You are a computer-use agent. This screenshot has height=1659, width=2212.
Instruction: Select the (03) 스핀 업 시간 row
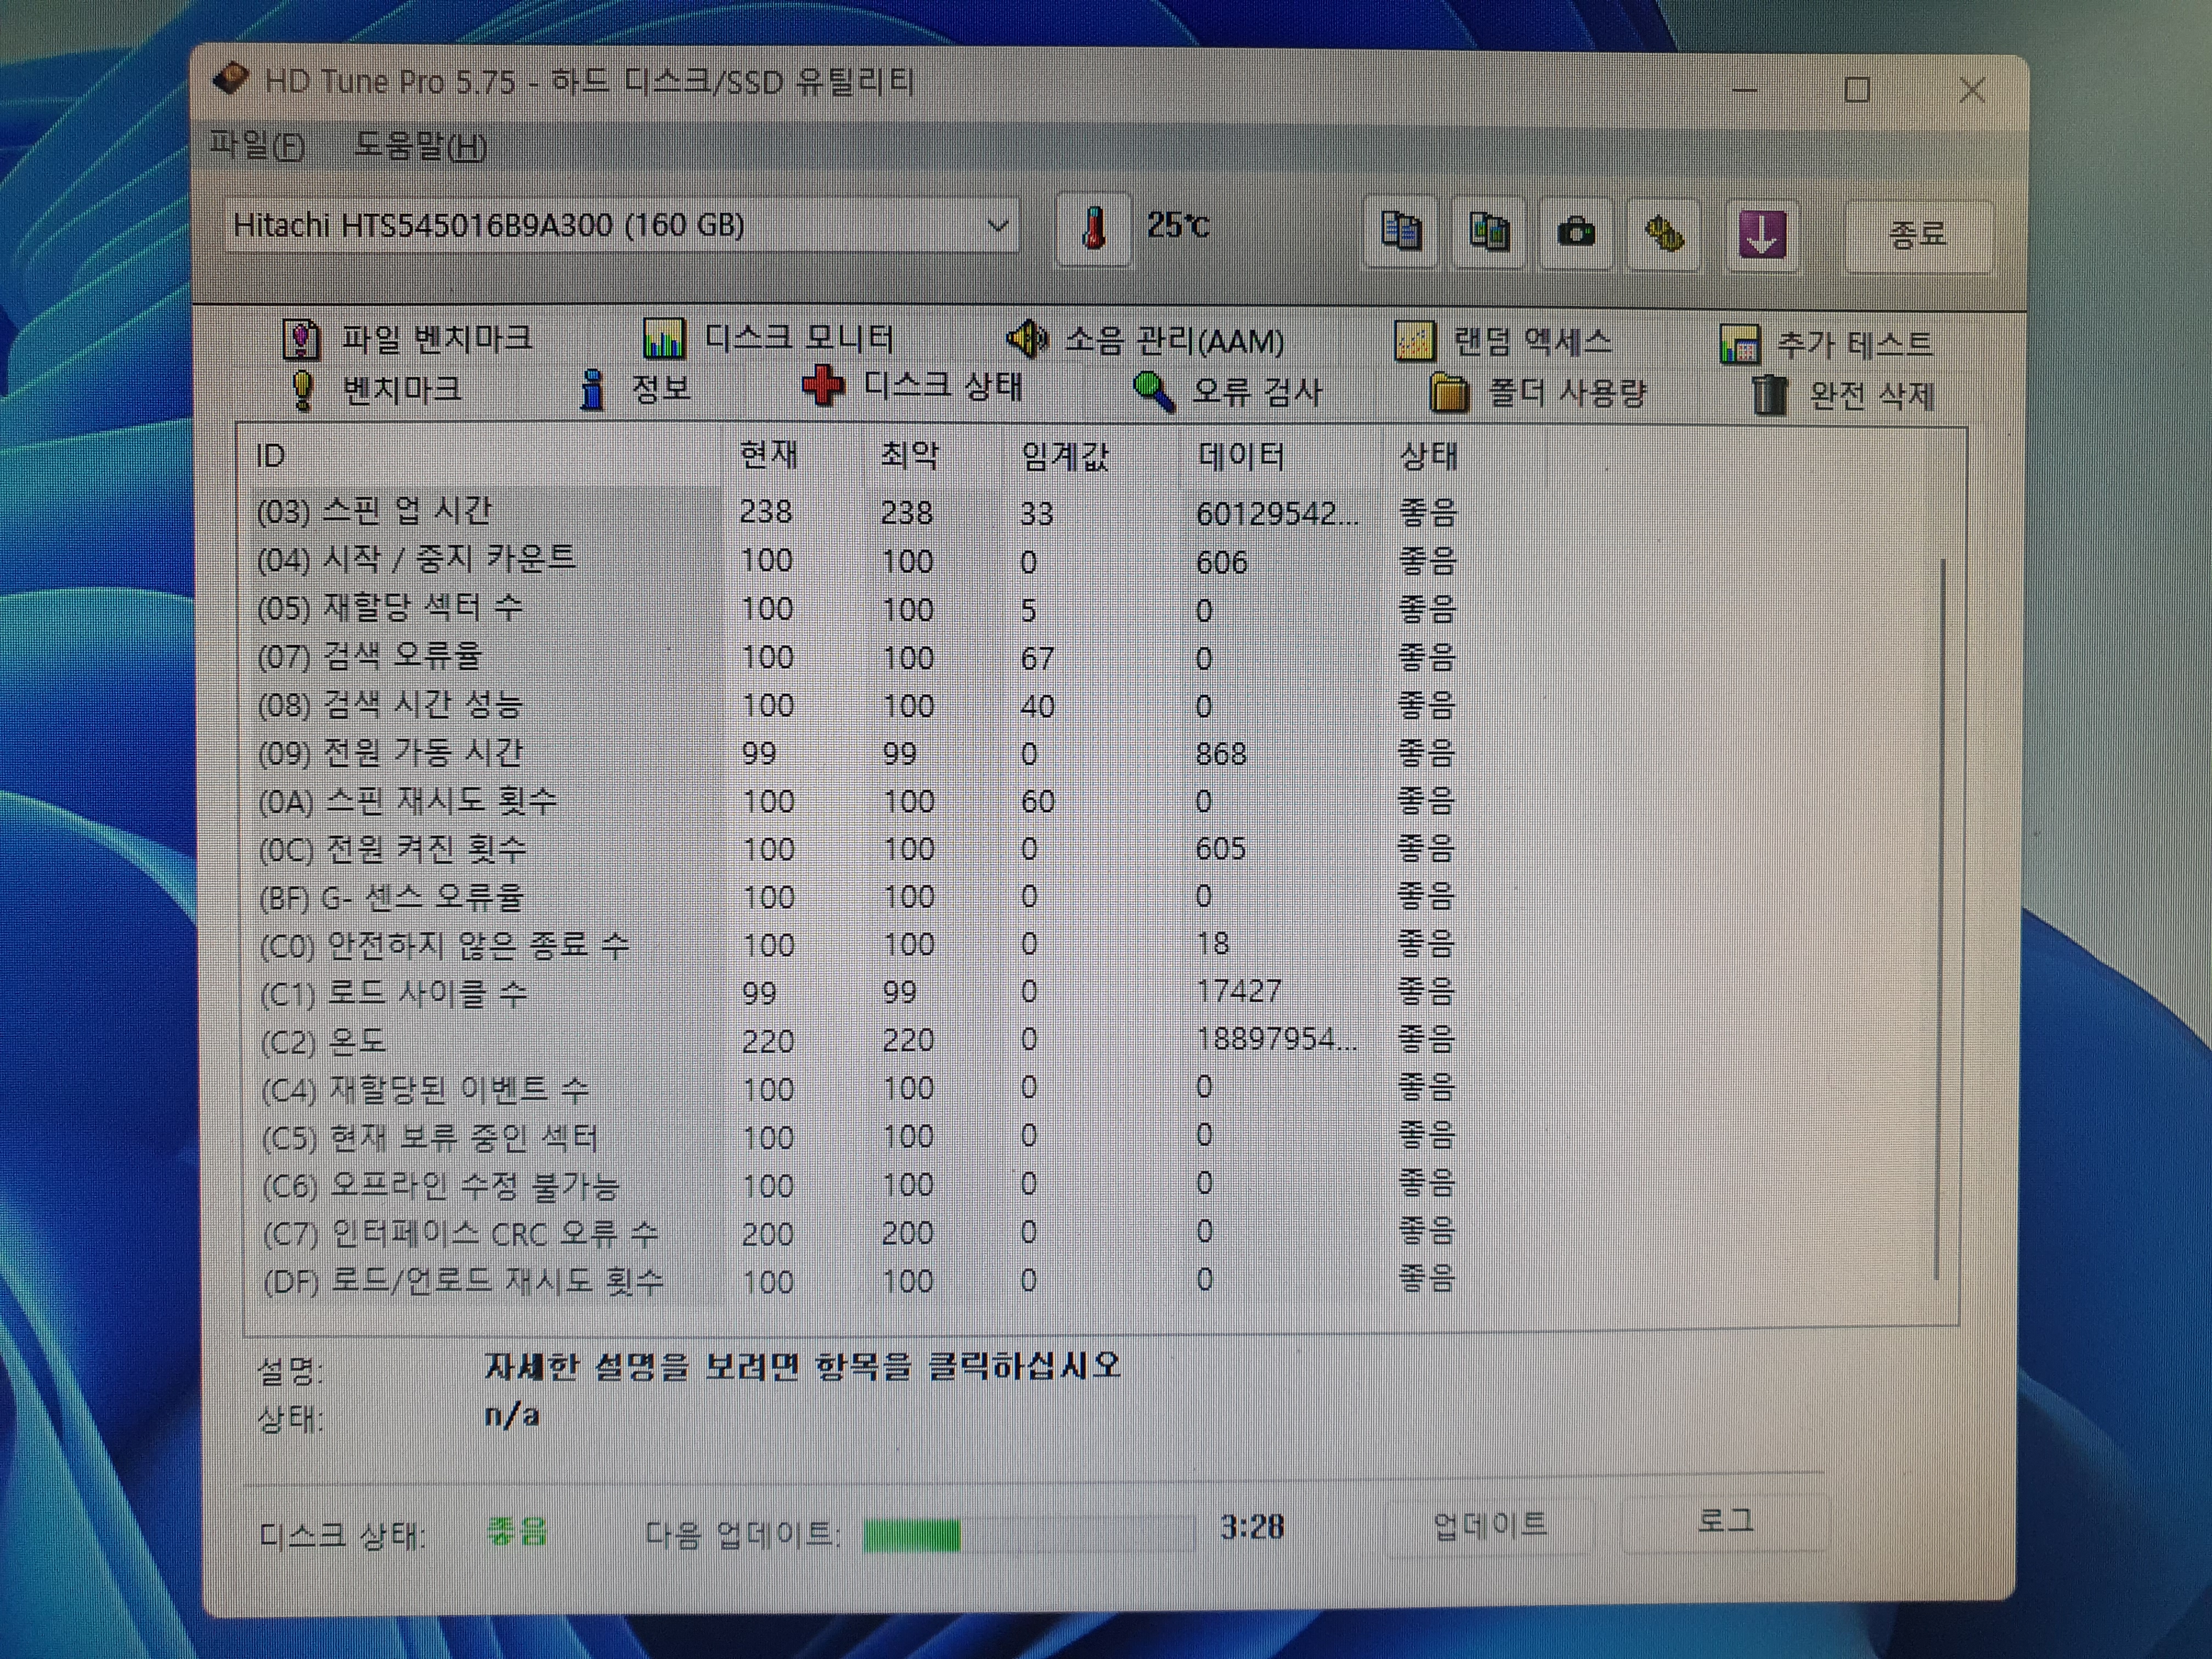[856, 512]
